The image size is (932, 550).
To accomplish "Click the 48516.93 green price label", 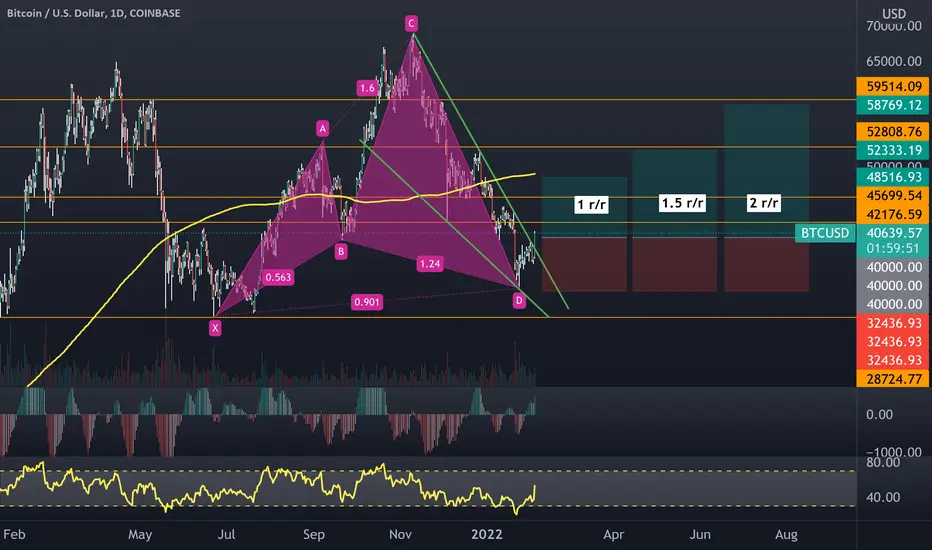I will point(894,177).
